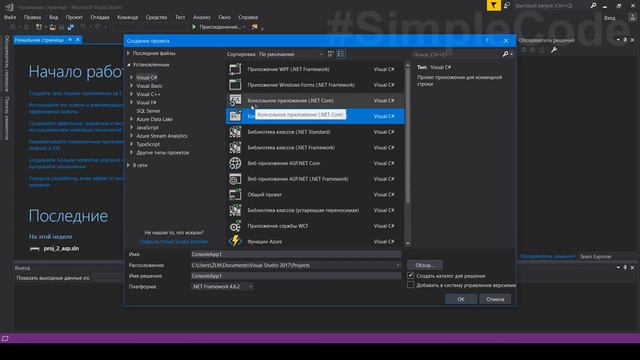Click the Quick Launch magnifier icon

(593, 5)
